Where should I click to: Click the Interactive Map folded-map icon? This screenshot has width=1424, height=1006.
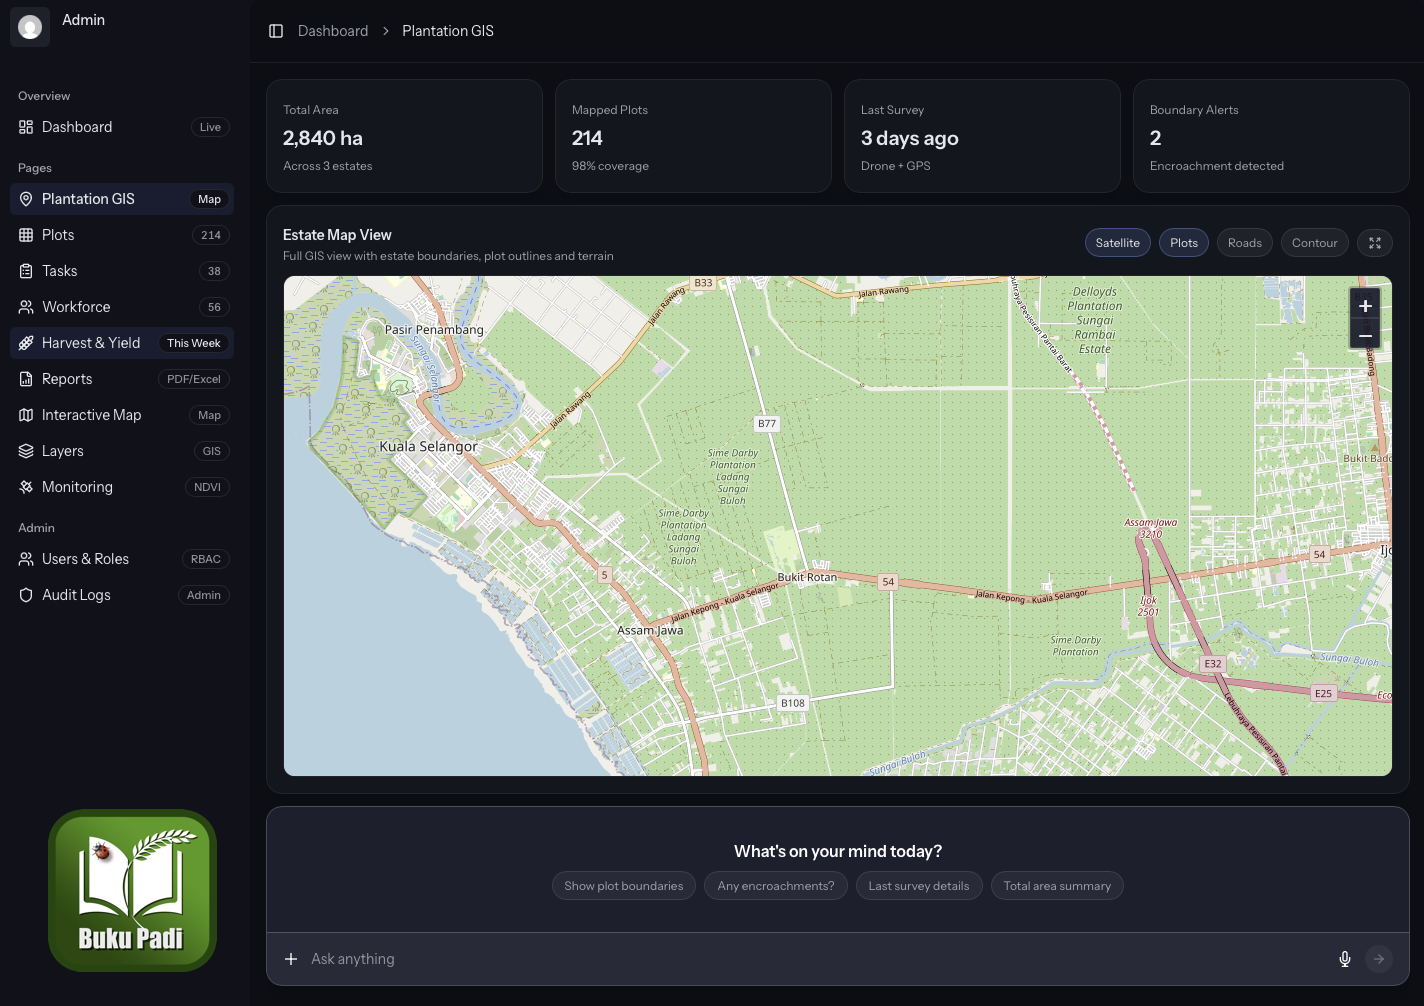point(26,415)
